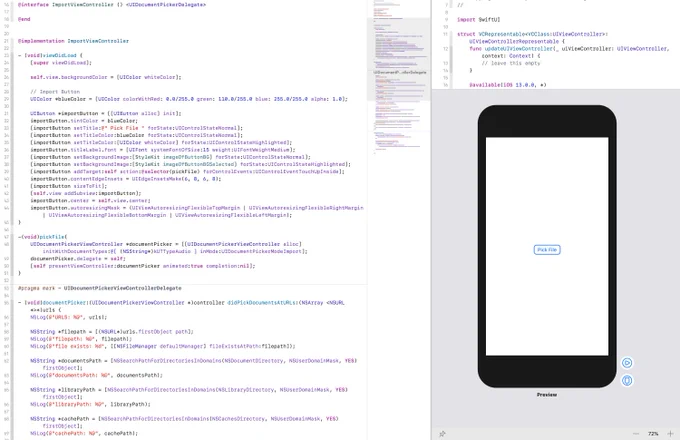Image resolution: width=680 pixels, height=440 pixels.
Task: Click the importButton.autoresizingMask line
Action: tap(196, 212)
